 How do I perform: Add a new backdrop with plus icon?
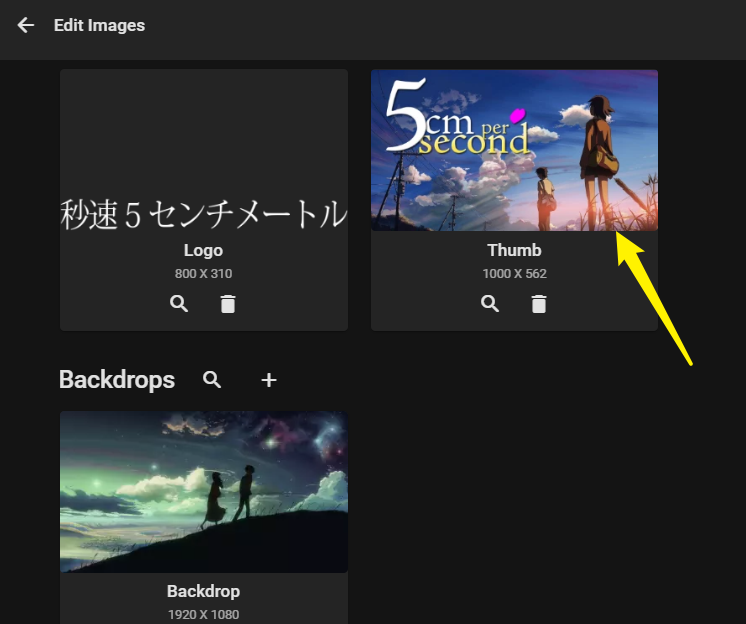269,380
